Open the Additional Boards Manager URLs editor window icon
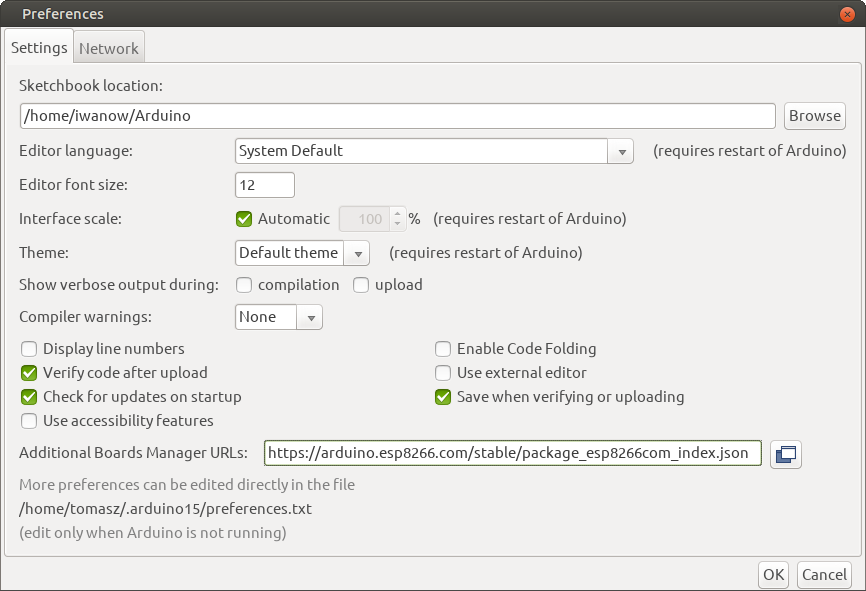This screenshot has width=866, height=591. point(786,454)
